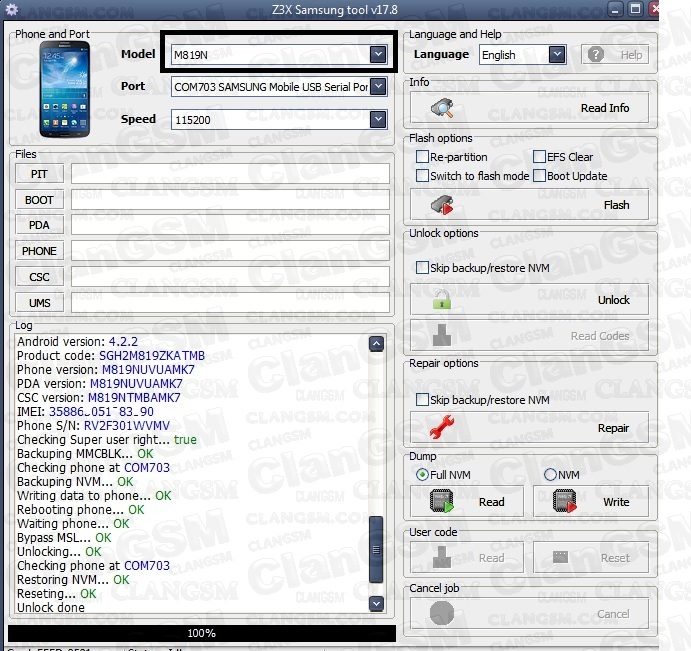The image size is (691, 651).
Task: Click the Unlock button label
Action: tap(613, 300)
